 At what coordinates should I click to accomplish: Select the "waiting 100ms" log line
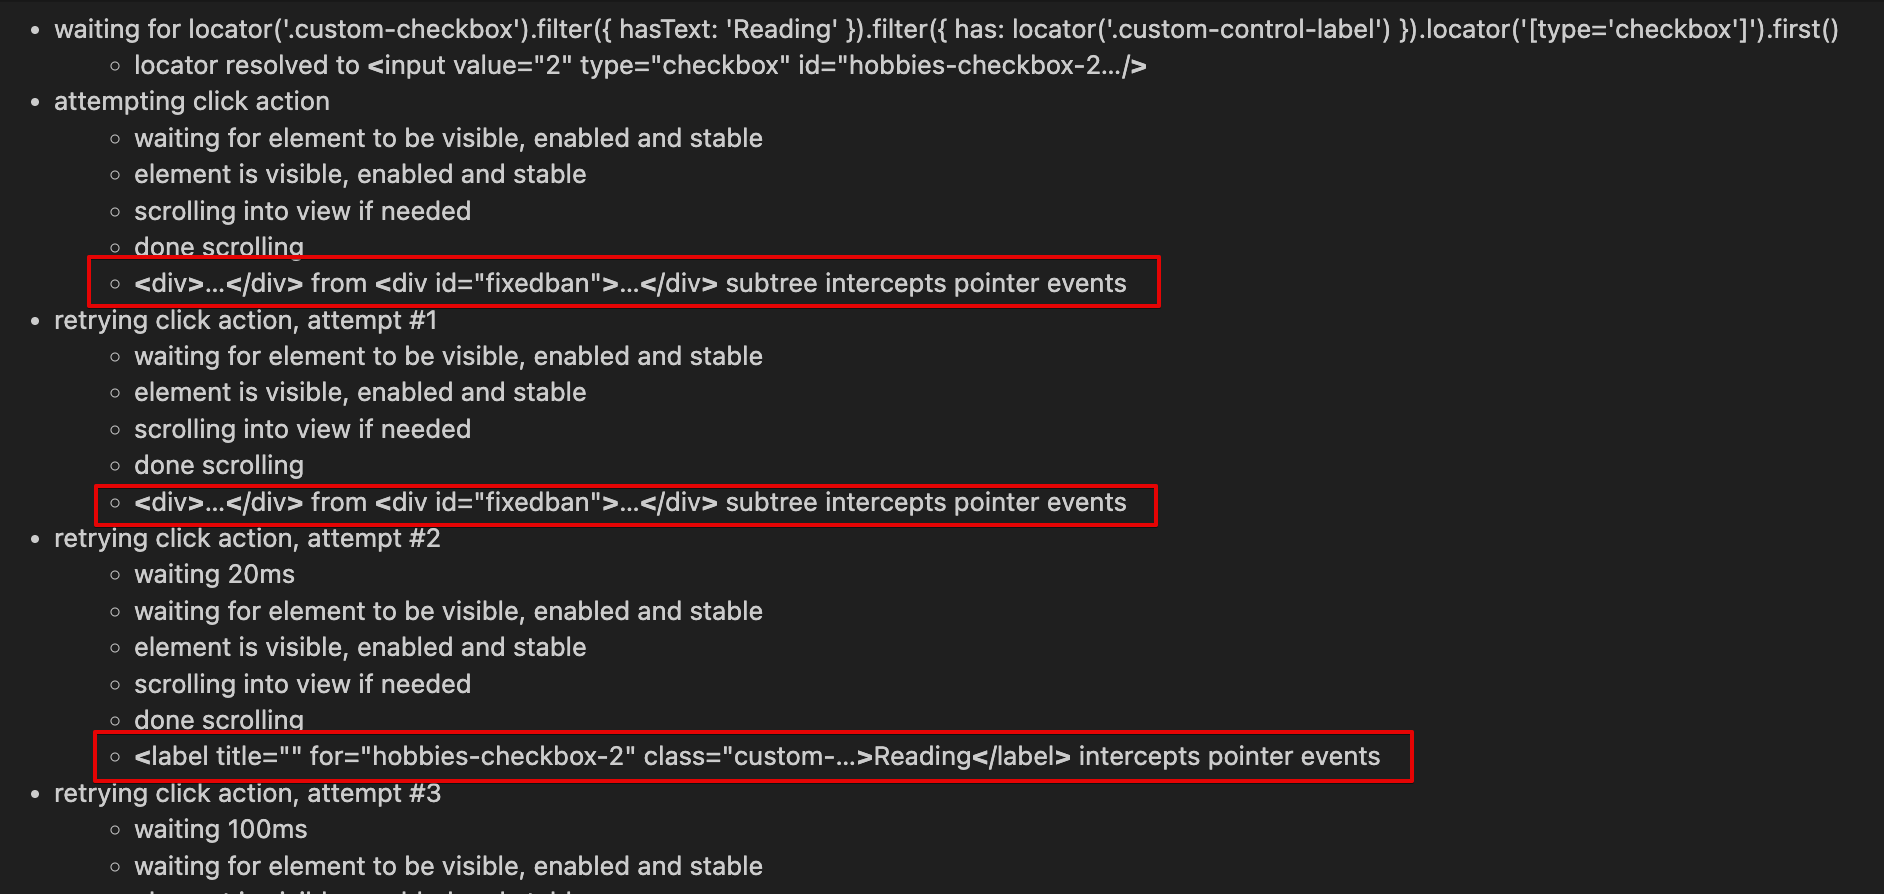221,829
